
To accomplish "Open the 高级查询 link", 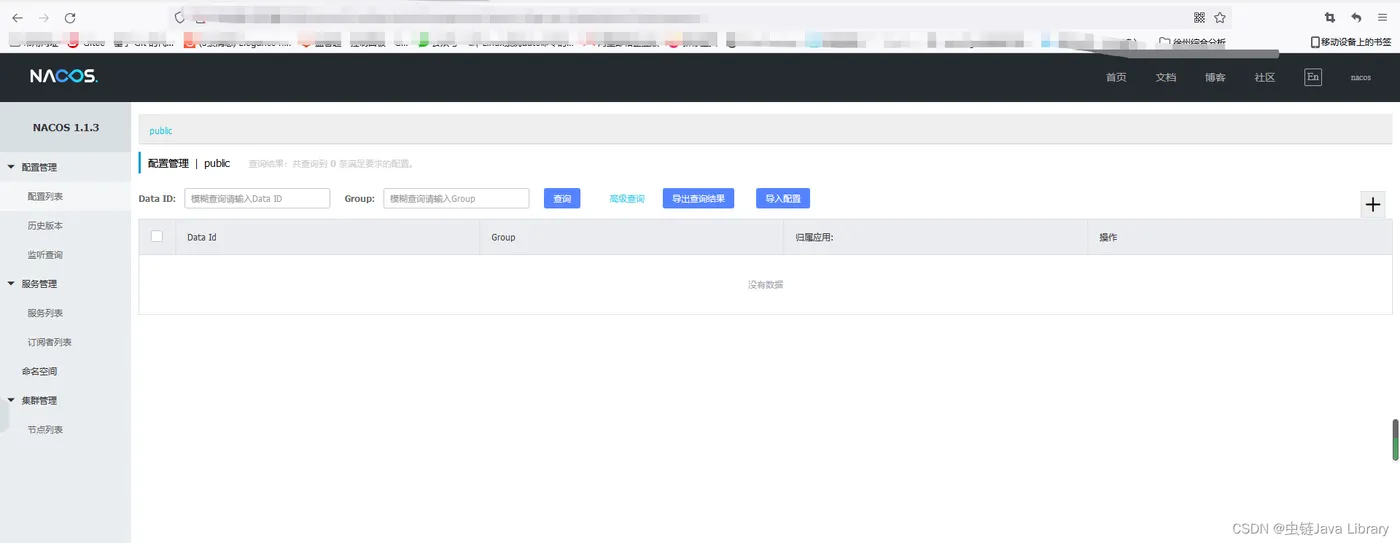I will 627,198.
